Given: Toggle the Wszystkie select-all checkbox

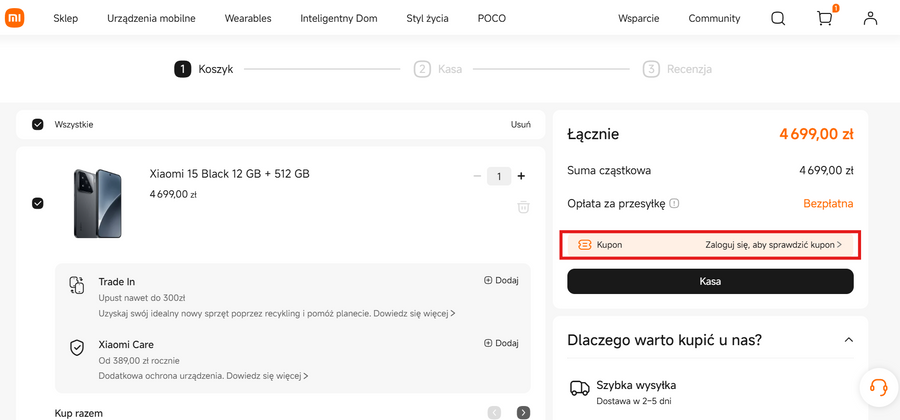Looking at the screenshot, I should 38,124.
